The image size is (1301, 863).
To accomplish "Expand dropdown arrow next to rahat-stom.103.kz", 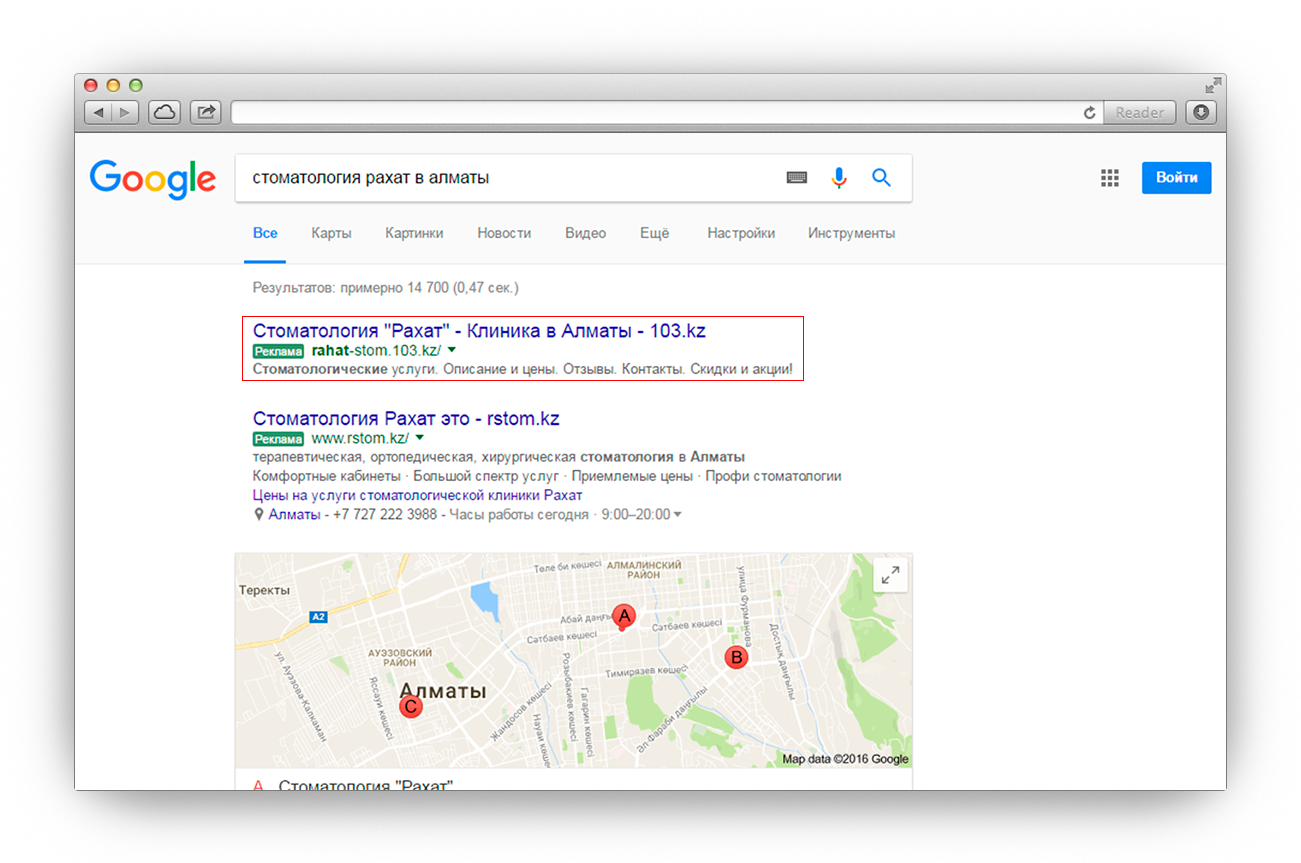I will point(451,351).
